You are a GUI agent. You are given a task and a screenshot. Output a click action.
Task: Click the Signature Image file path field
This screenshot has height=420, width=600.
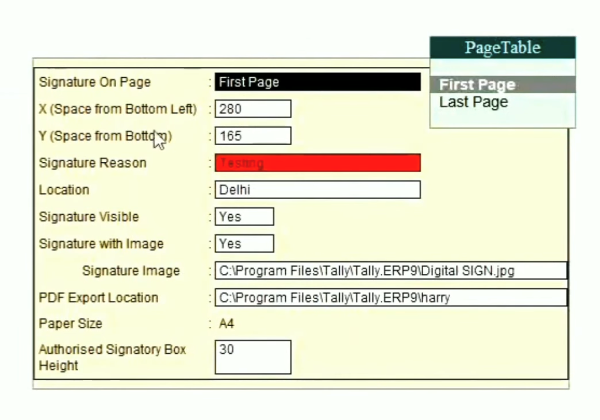pyautogui.click(x=390, y=271)
